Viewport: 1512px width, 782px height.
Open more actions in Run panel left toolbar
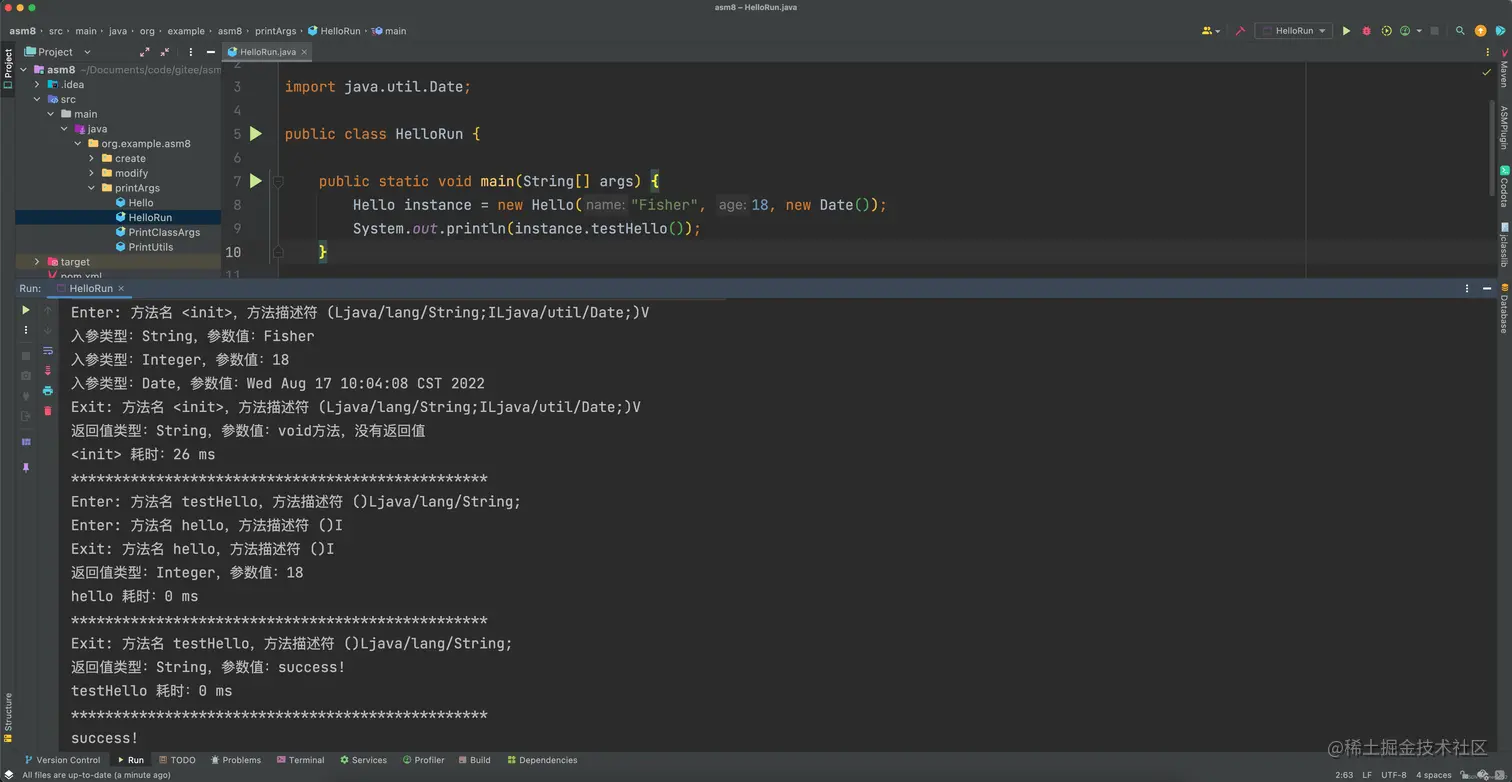pos(26,330)
